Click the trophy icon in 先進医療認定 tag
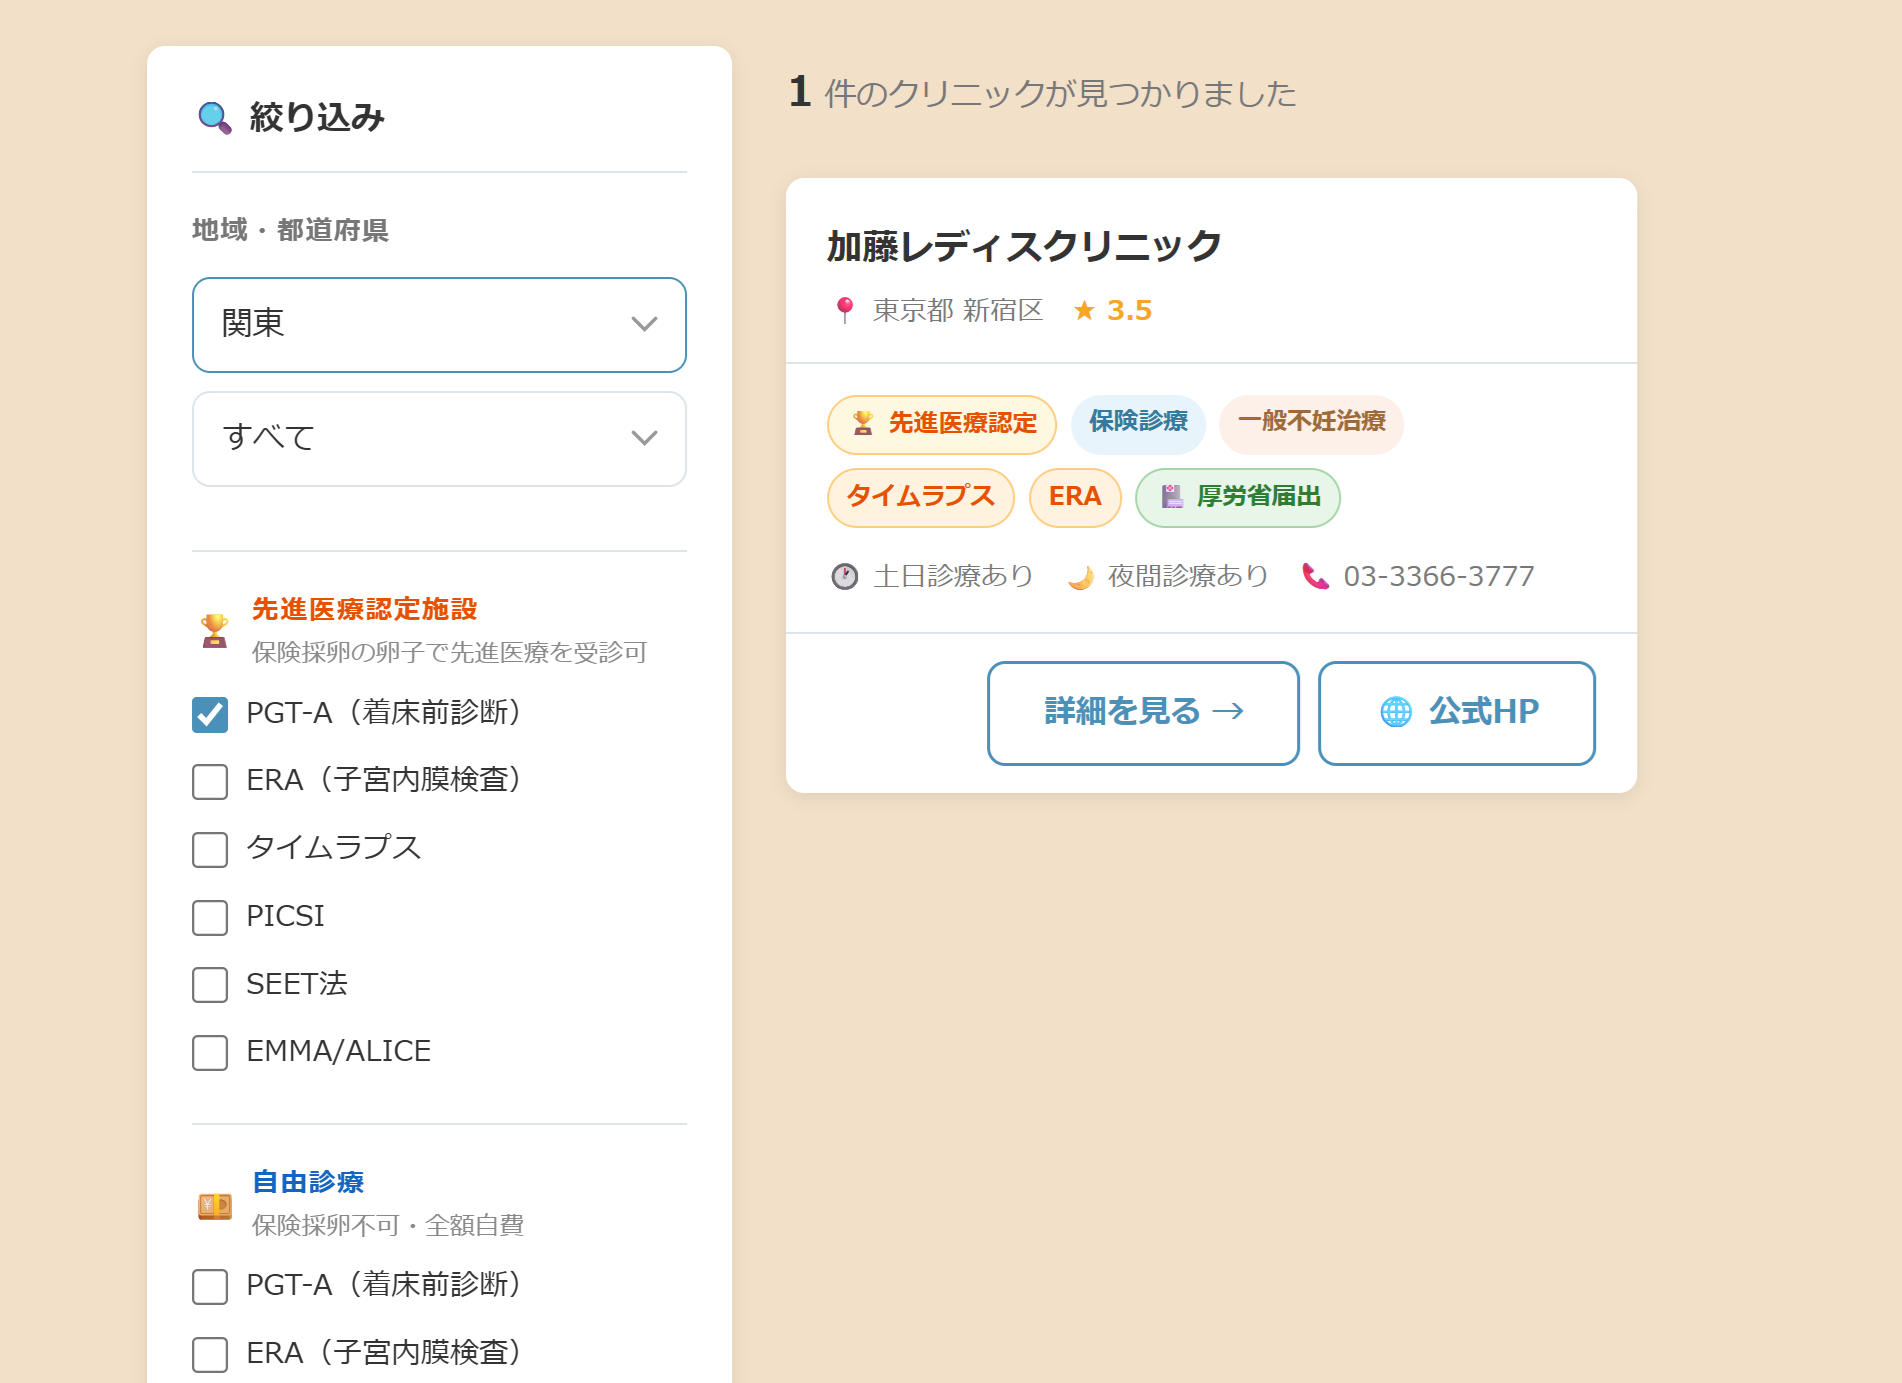The image size is (1902, 1383). coord(863,423)
